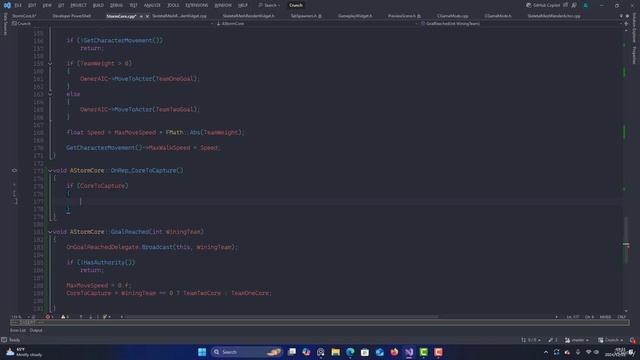The height and width of the screenshot is (360, 640).
Task: Close the StormCore.cpp tab
Action: click(x=147, y=16)
